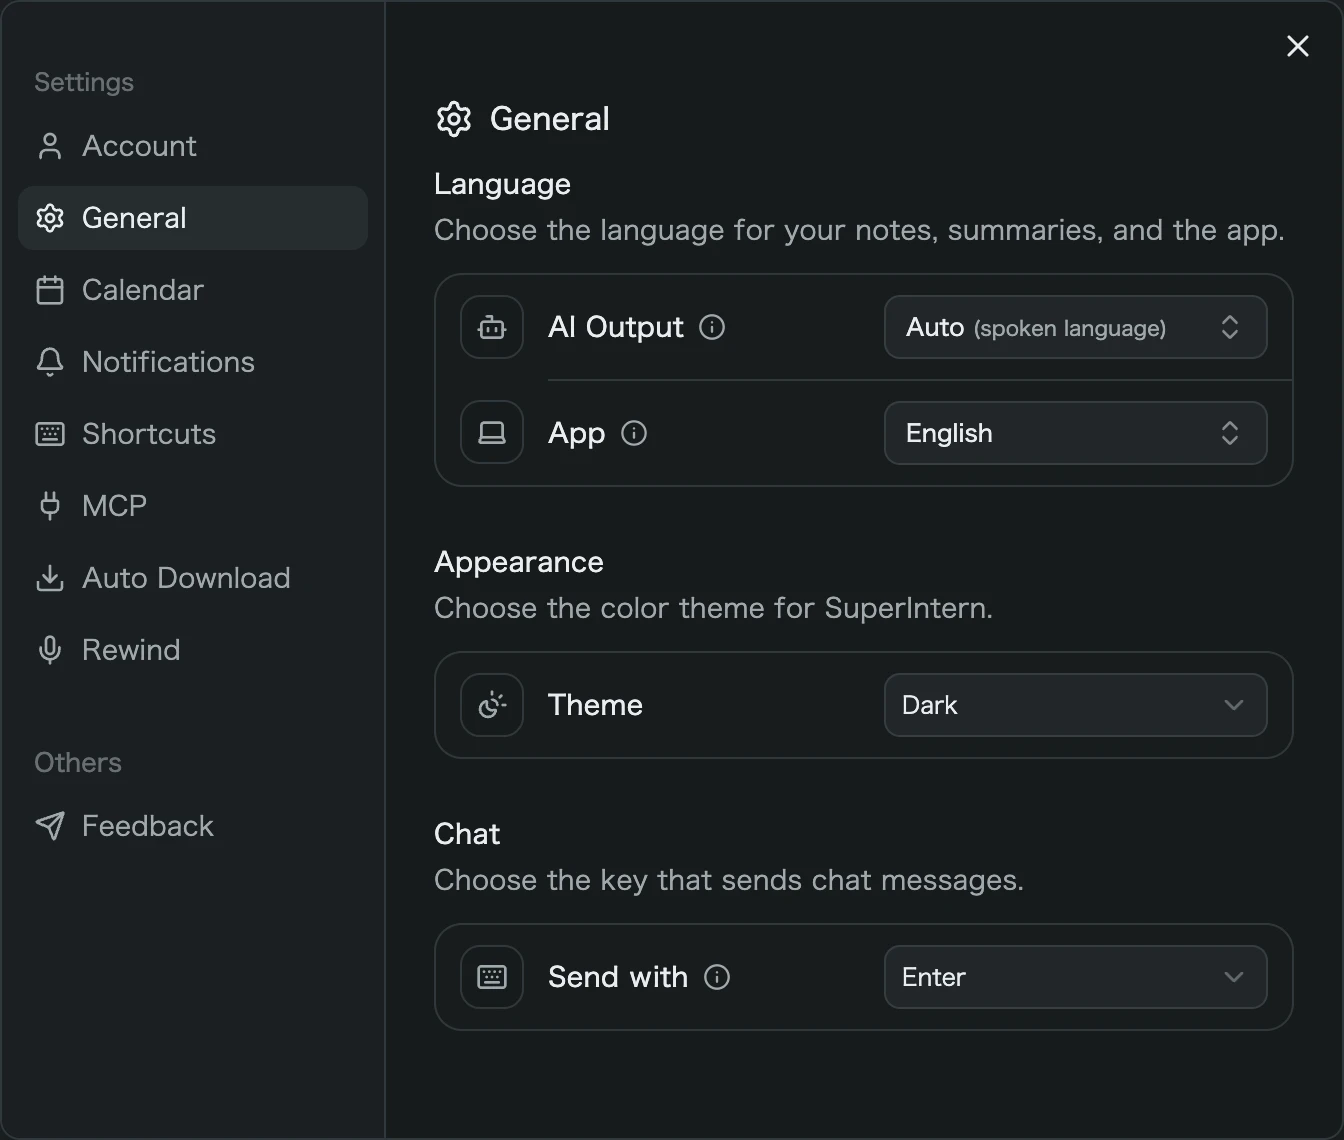Open the Shortcuts settings section
Screen dimensions: 1344x1140
[193, 434]
